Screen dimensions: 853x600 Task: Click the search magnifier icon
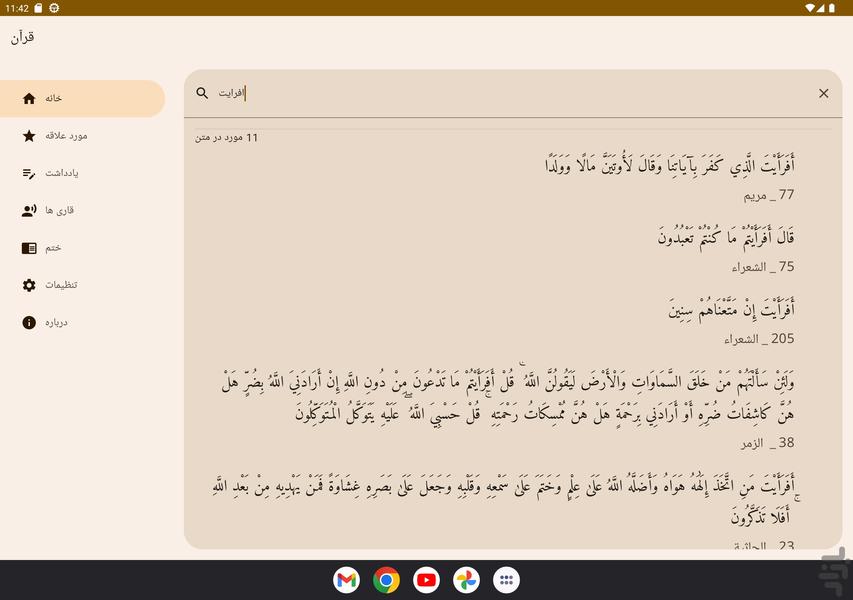click(202, 93)
